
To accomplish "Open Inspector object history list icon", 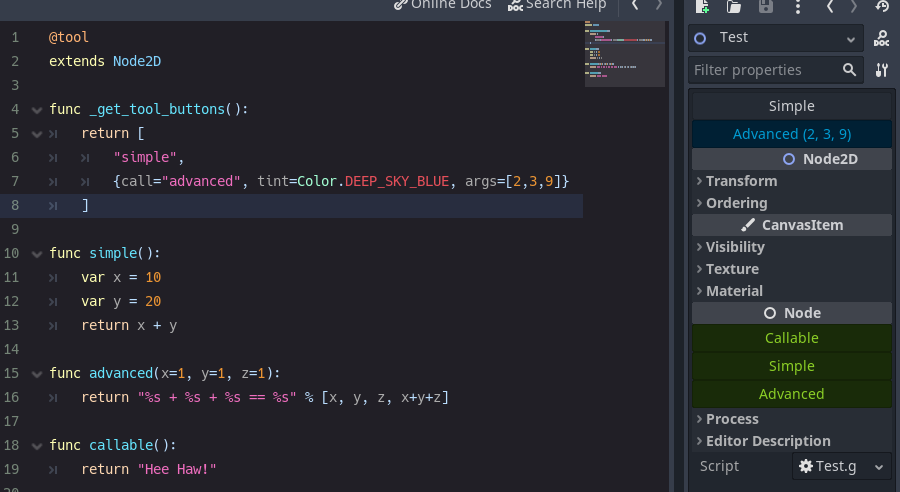I will pyautogui.click(x=882, y=6).
